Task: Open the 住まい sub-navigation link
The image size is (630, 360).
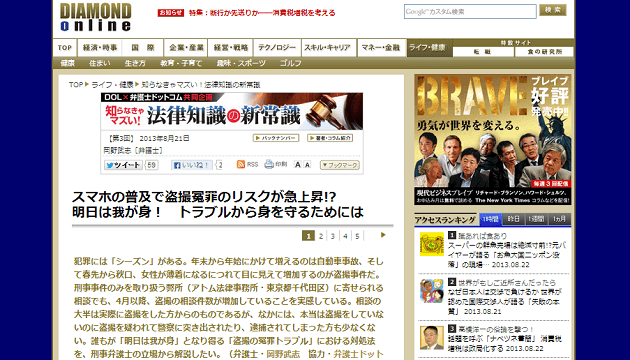Action: click(x=99, y=63)
